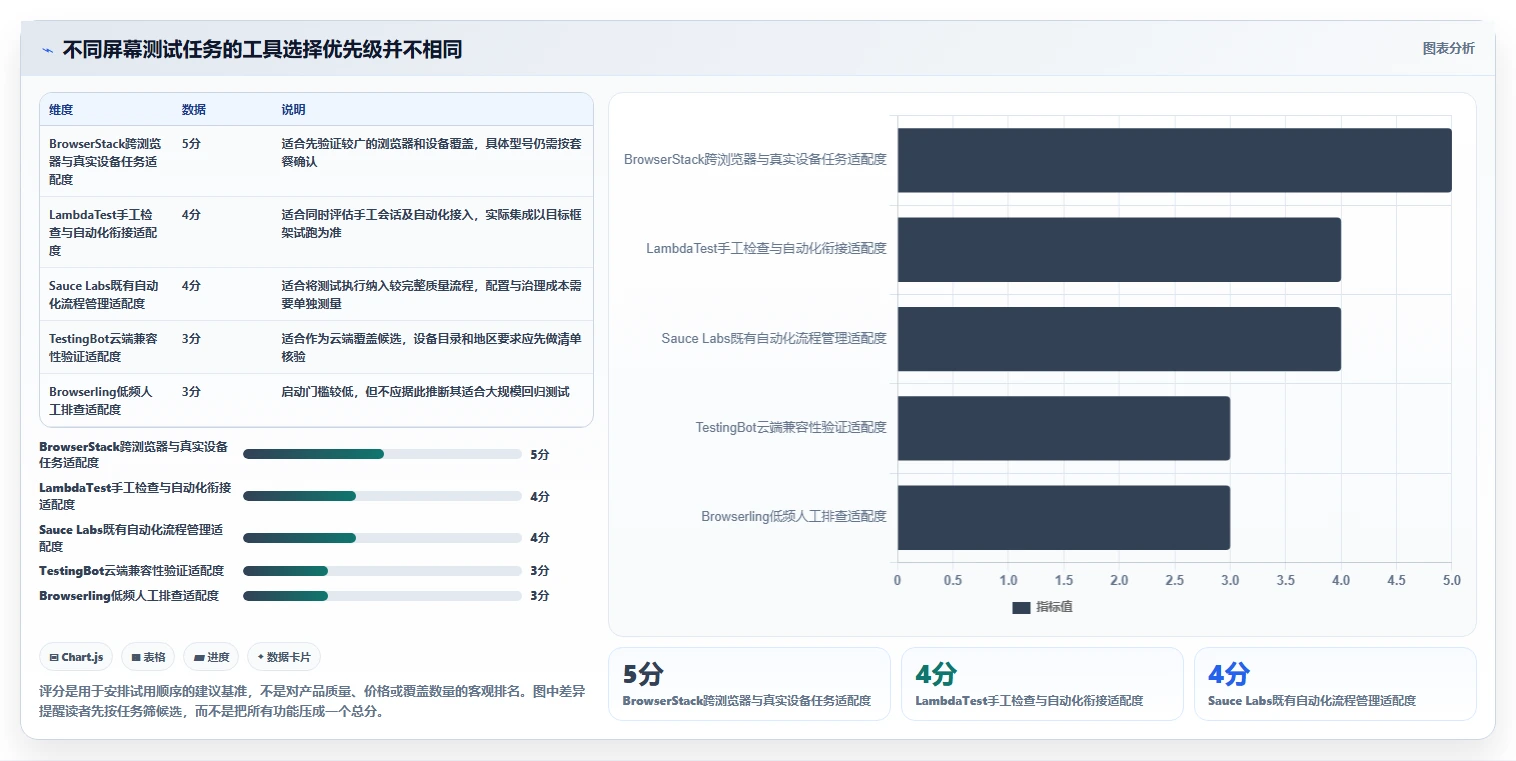Click the Sauce Labs progress bar

[x=382, y=538]
